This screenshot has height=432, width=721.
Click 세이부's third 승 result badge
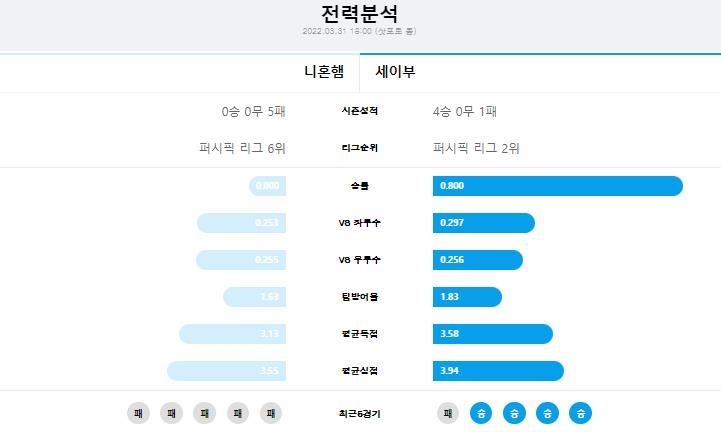point(547,413)
